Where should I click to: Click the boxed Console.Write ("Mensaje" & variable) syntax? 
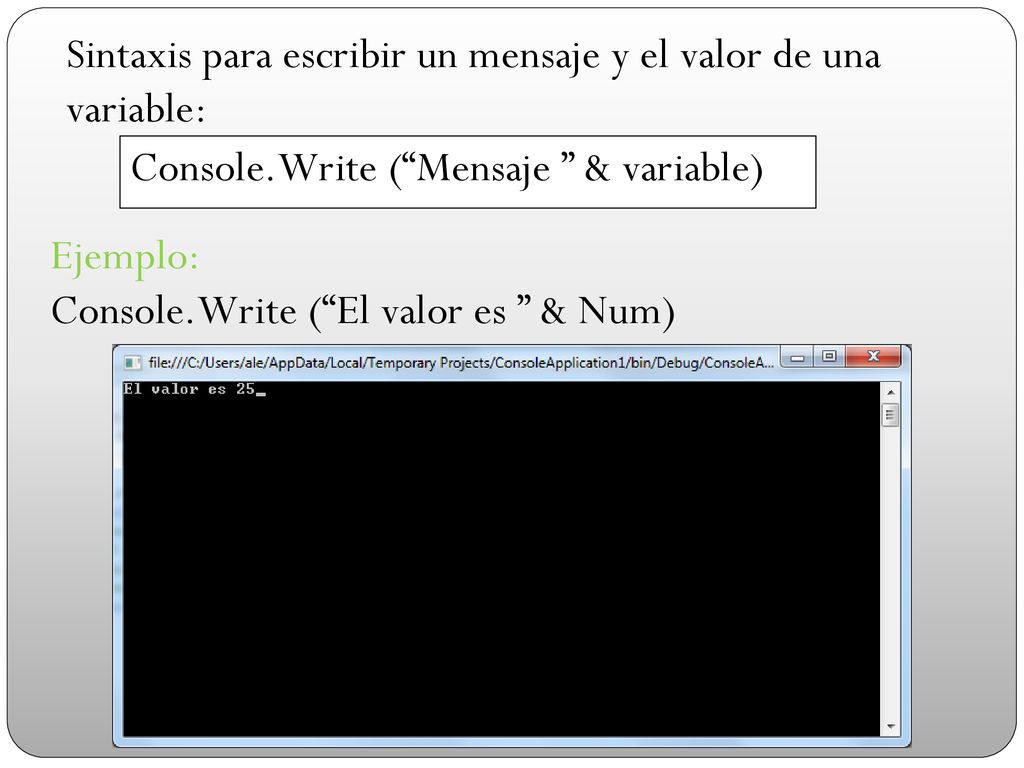click(468, 172)
